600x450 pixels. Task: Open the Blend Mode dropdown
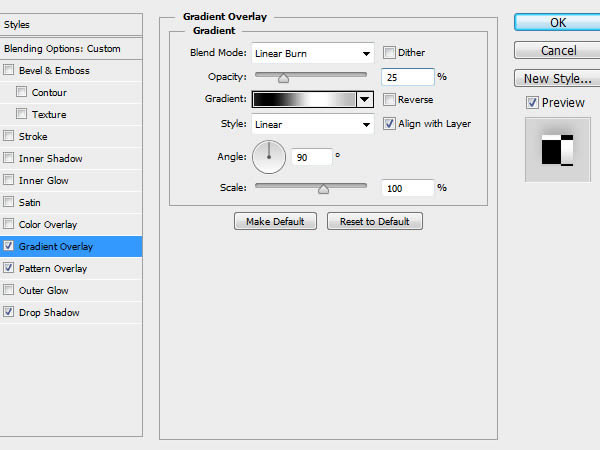pos(313,53)
